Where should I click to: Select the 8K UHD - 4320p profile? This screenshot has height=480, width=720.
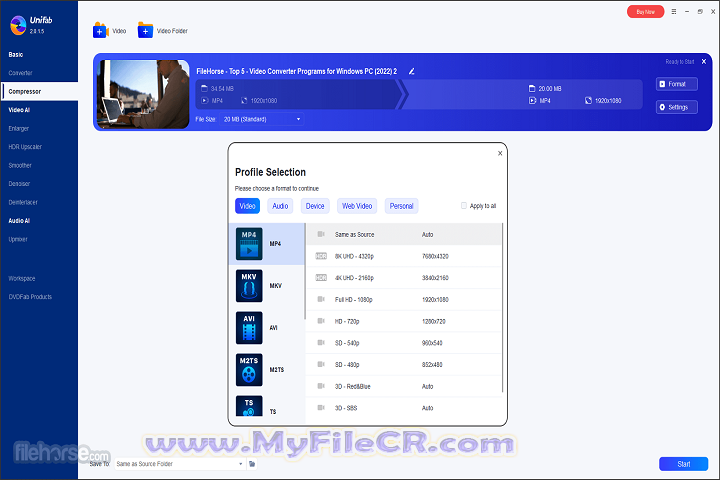[x=403, y=256]
